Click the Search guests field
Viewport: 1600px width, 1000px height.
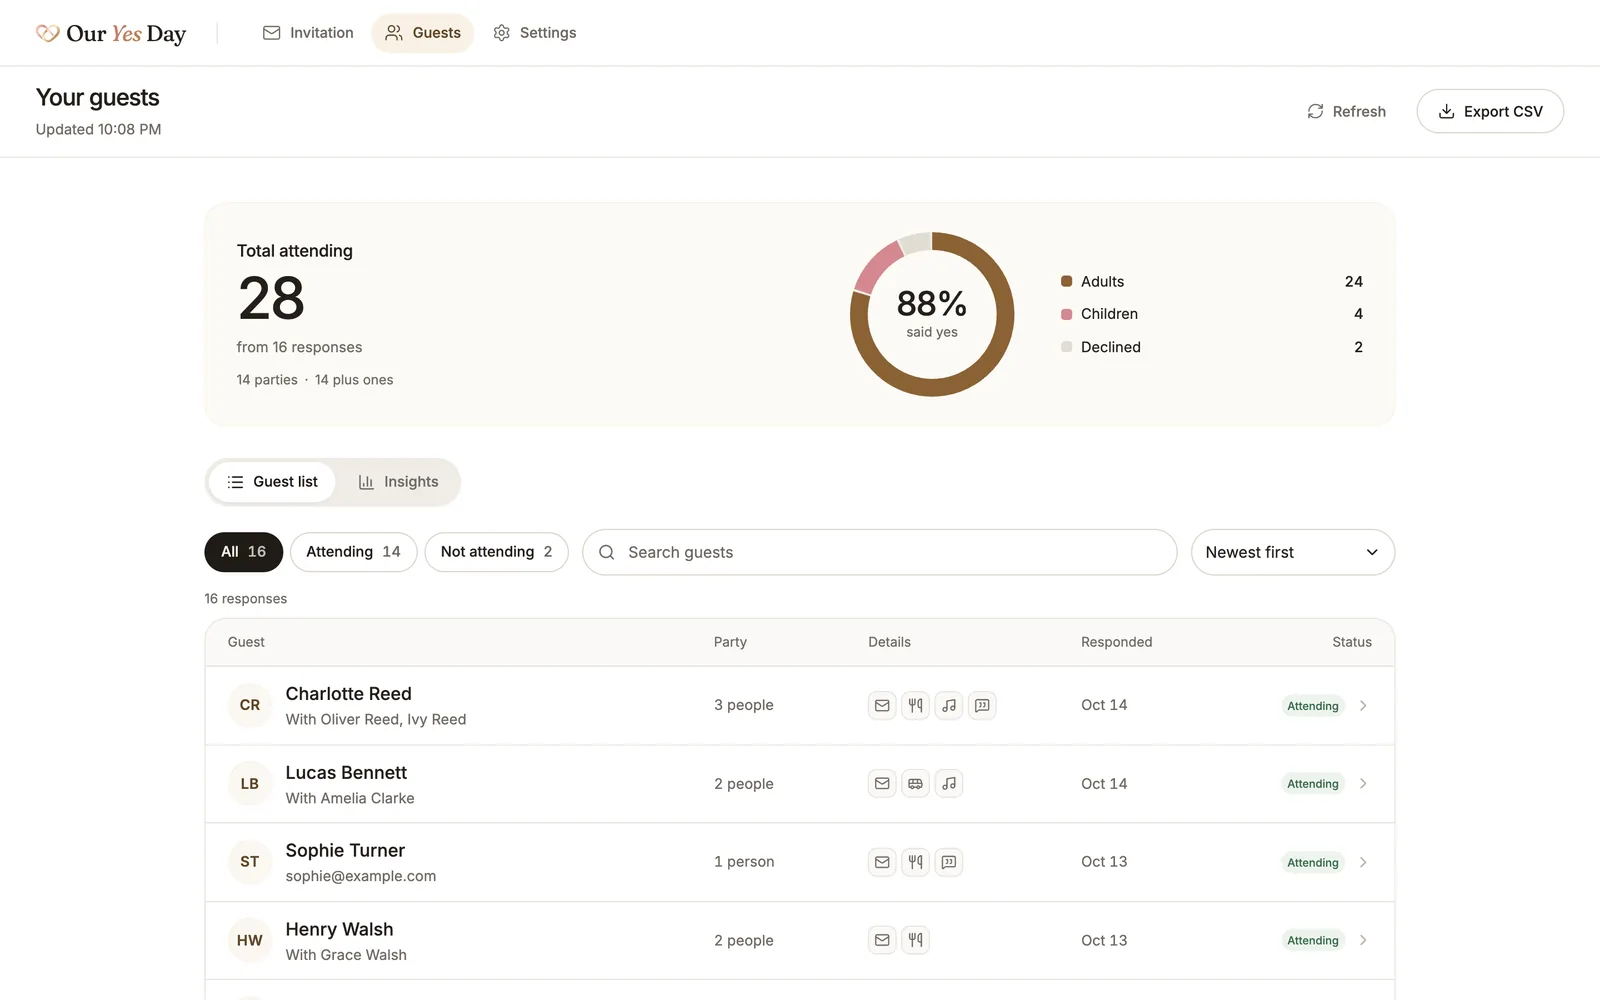coord(879,552)
